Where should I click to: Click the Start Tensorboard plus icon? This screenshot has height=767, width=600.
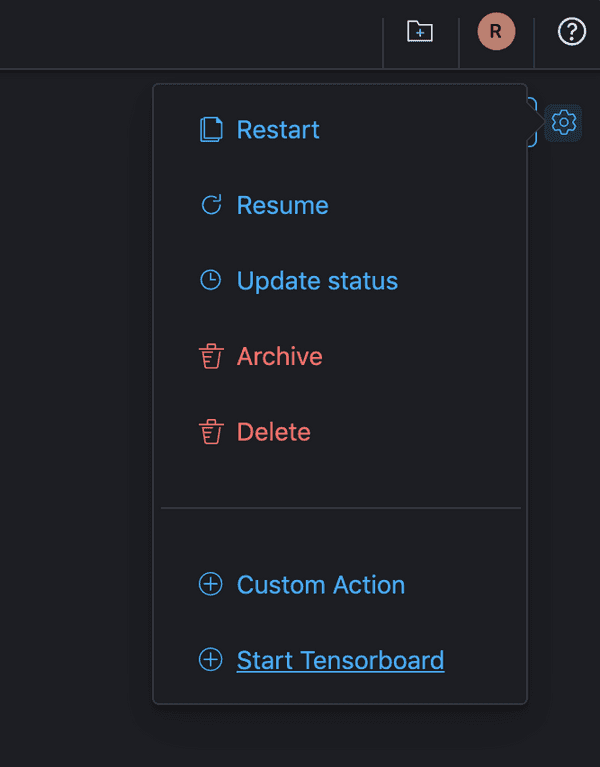point(211,660)
